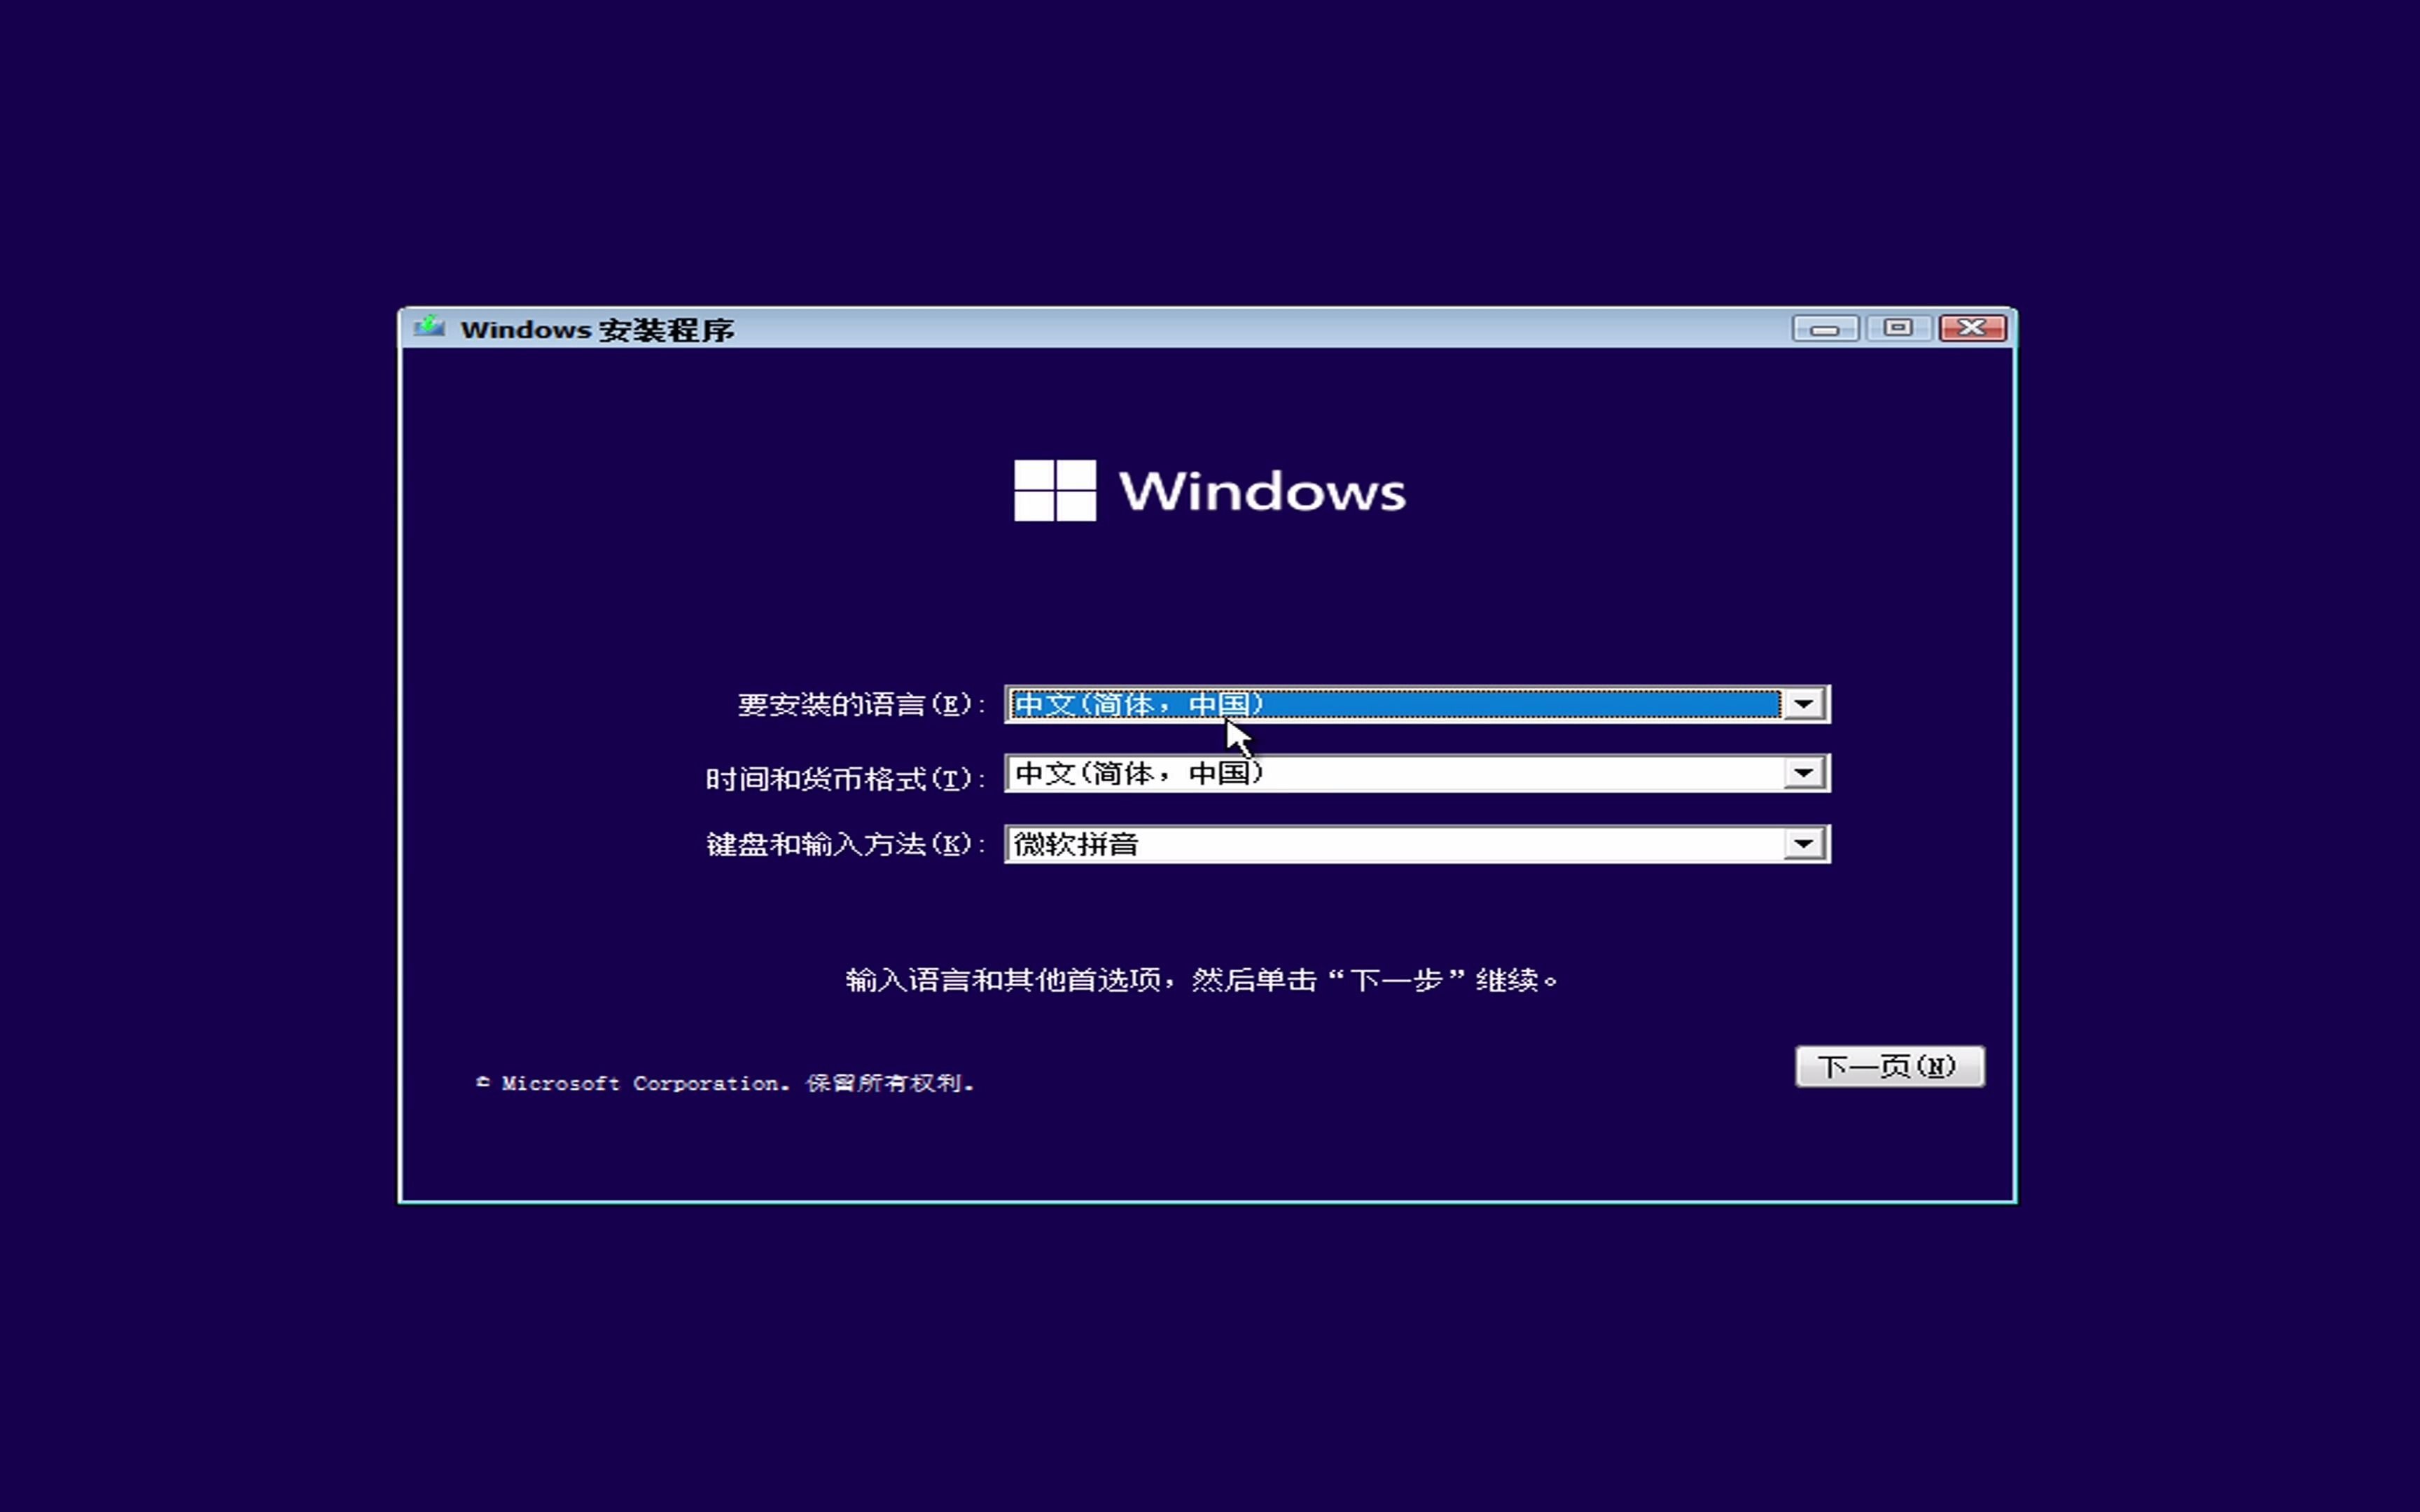Click the Windows wordmark text
This screenshot has height=1512, width=2420.
tap(1262, 491)
